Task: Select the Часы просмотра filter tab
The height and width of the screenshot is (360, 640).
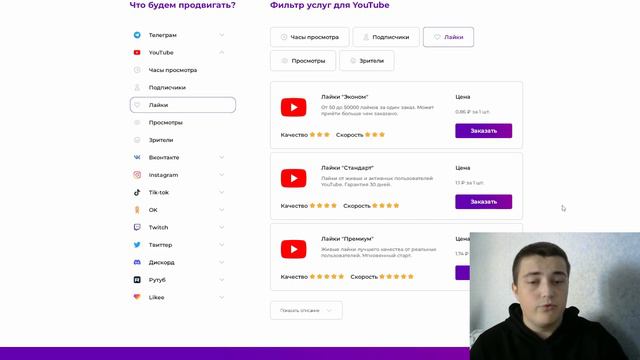Action: pyautogui.click(x=310, y=37)
